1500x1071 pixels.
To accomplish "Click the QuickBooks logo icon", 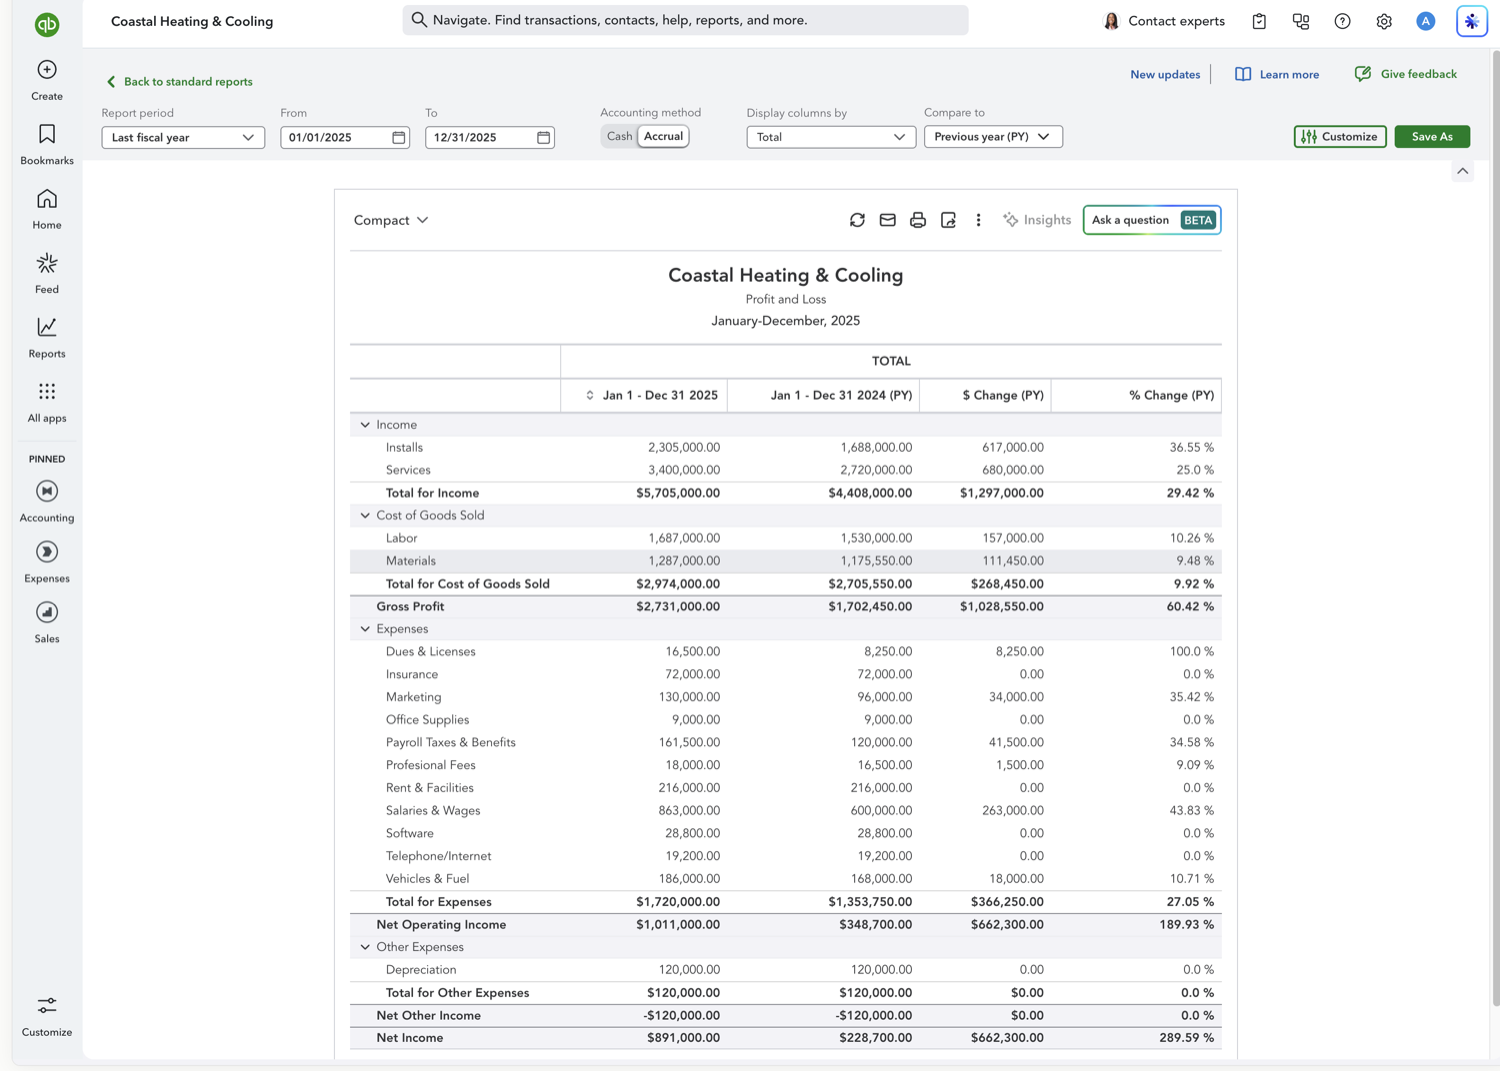I will coord(47,24).
